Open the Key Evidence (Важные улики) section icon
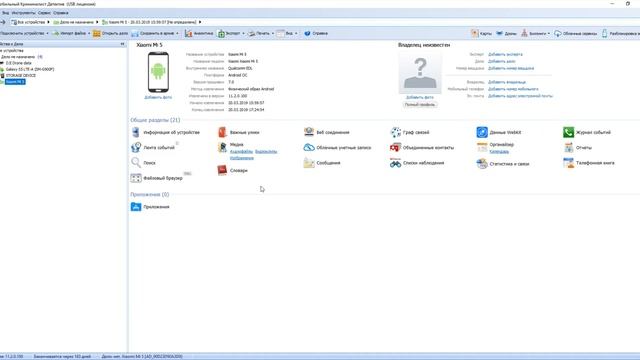Image resolution: width=640 pixels, height=360 pixels. point(222,132)
